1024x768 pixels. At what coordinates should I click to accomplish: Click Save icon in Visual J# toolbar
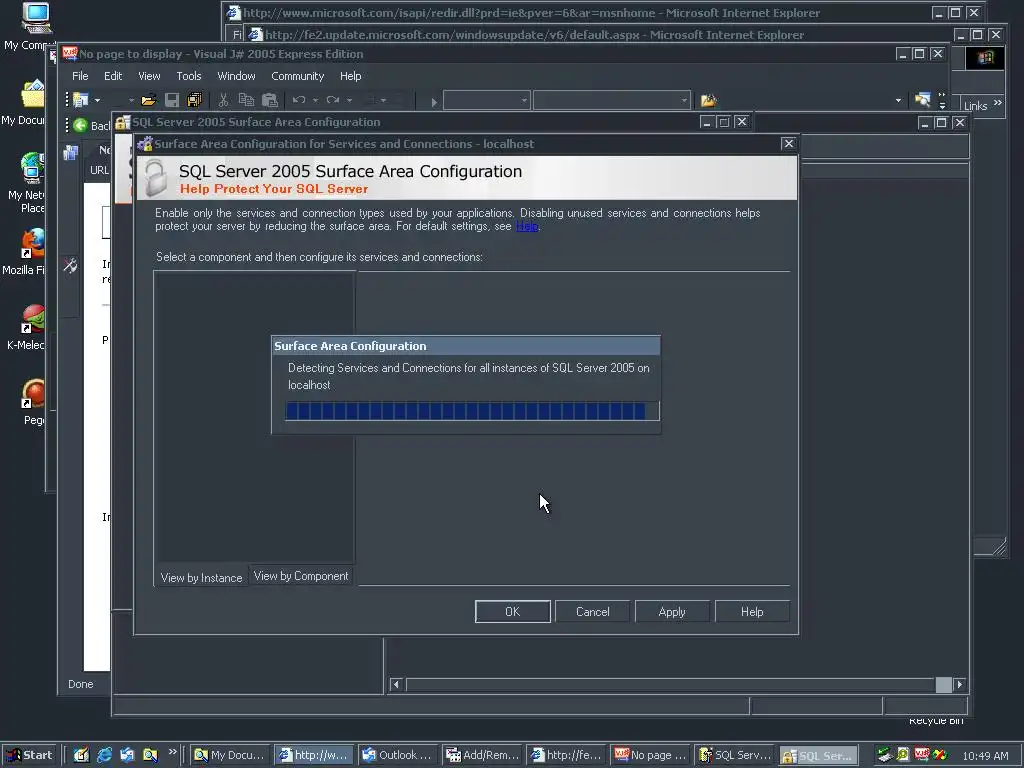[x=172, y=100]
